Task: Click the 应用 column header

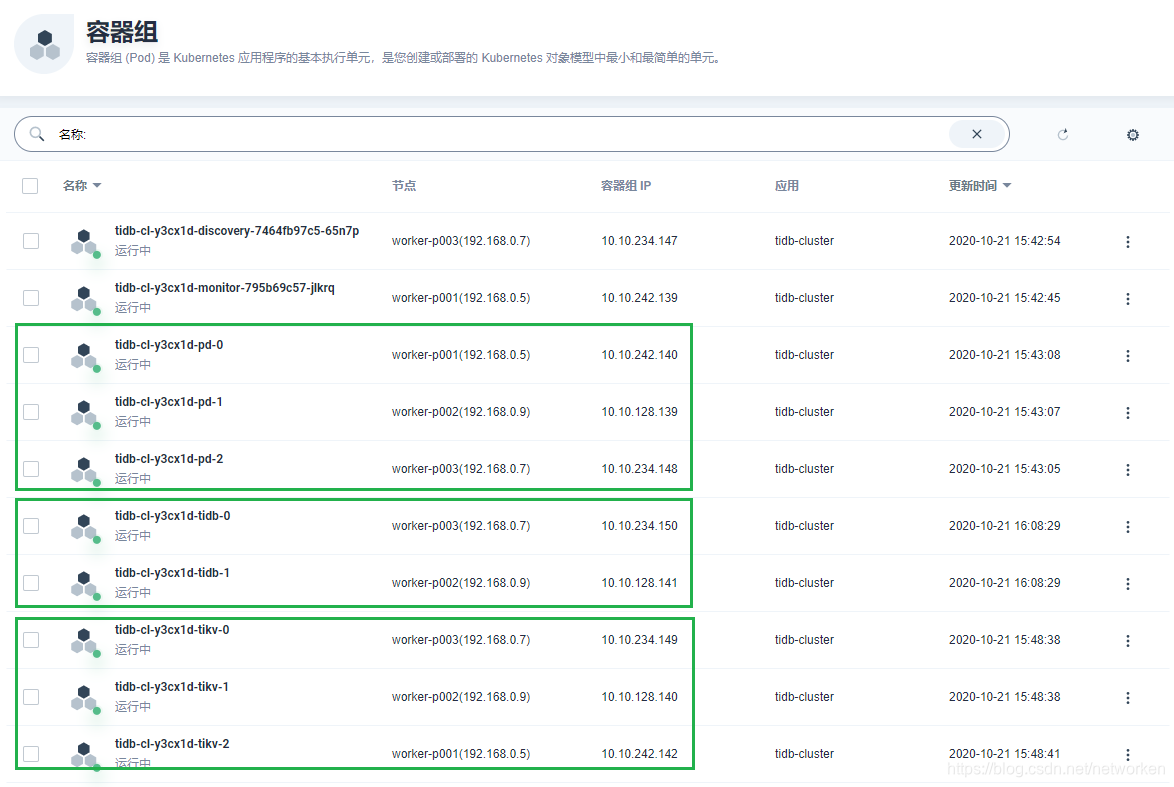Action: [787, 186]
